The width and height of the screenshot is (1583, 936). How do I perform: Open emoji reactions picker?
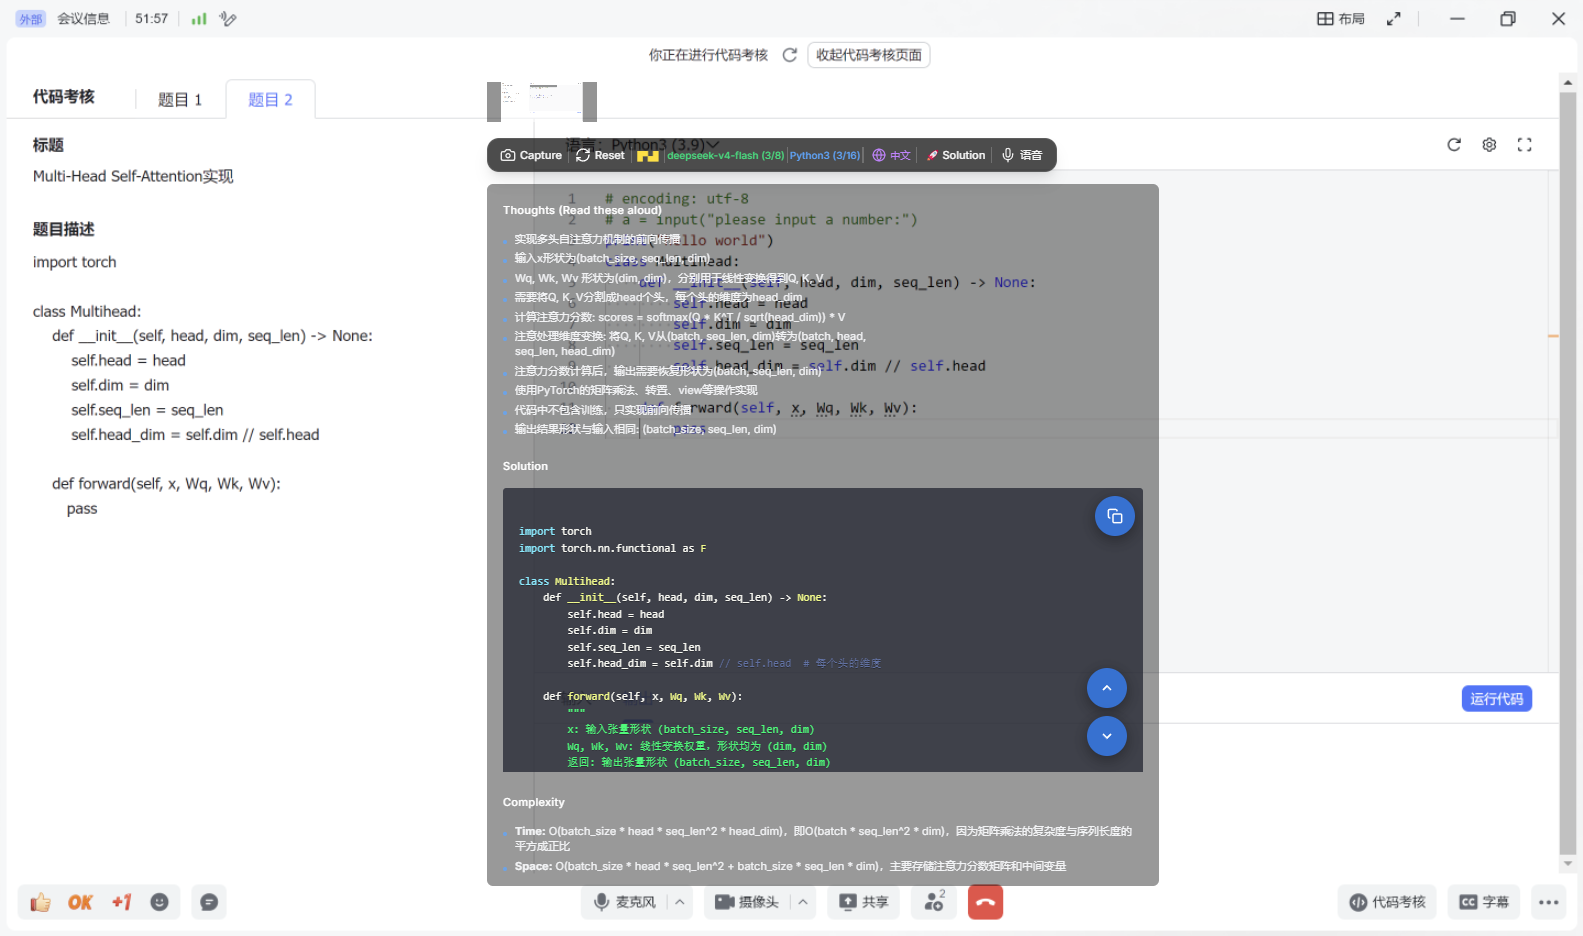[x=159, y=902]
